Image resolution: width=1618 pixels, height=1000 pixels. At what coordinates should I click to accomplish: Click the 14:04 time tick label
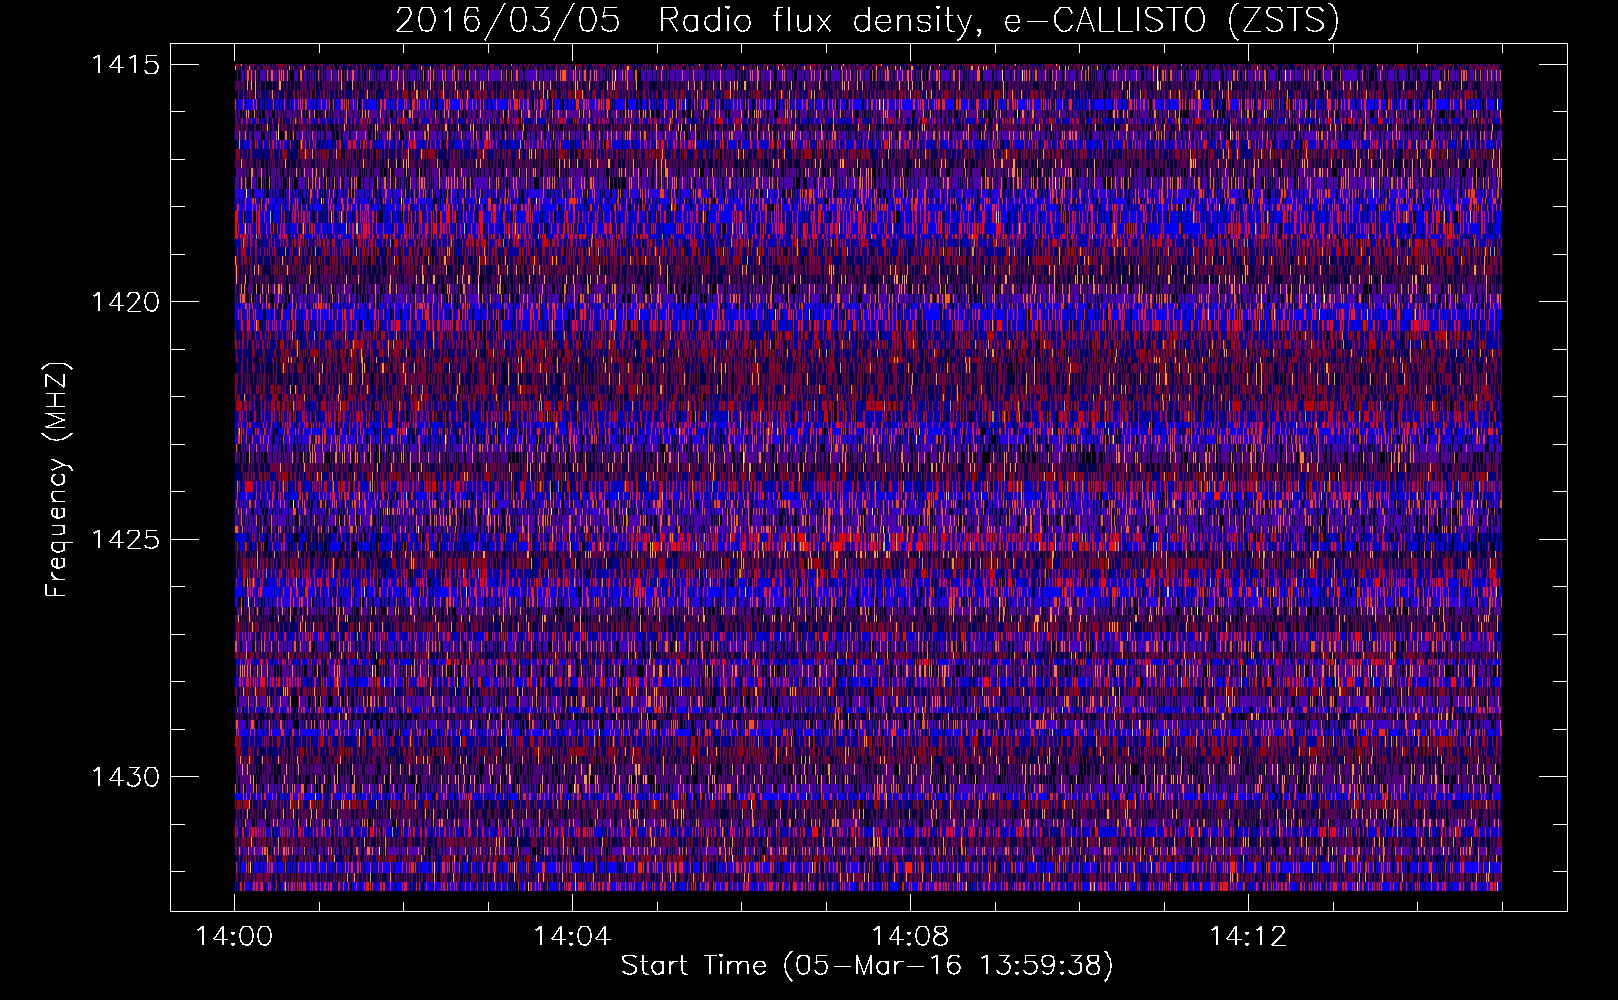pos(572,937)
